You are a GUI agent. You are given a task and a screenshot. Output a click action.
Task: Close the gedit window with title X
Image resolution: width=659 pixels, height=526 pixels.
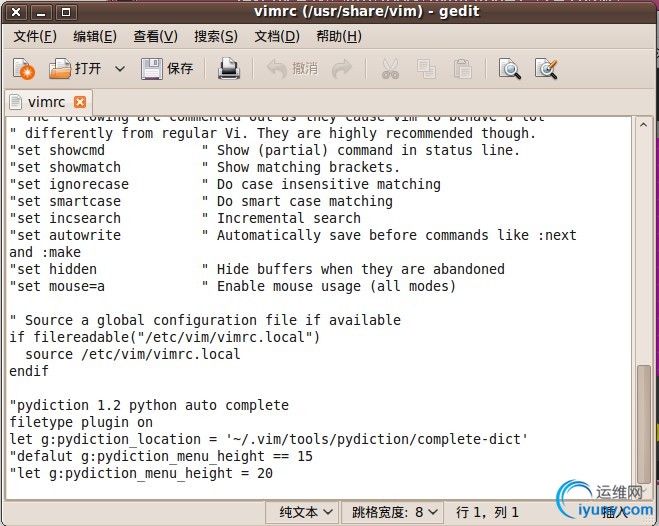point(16,12)
